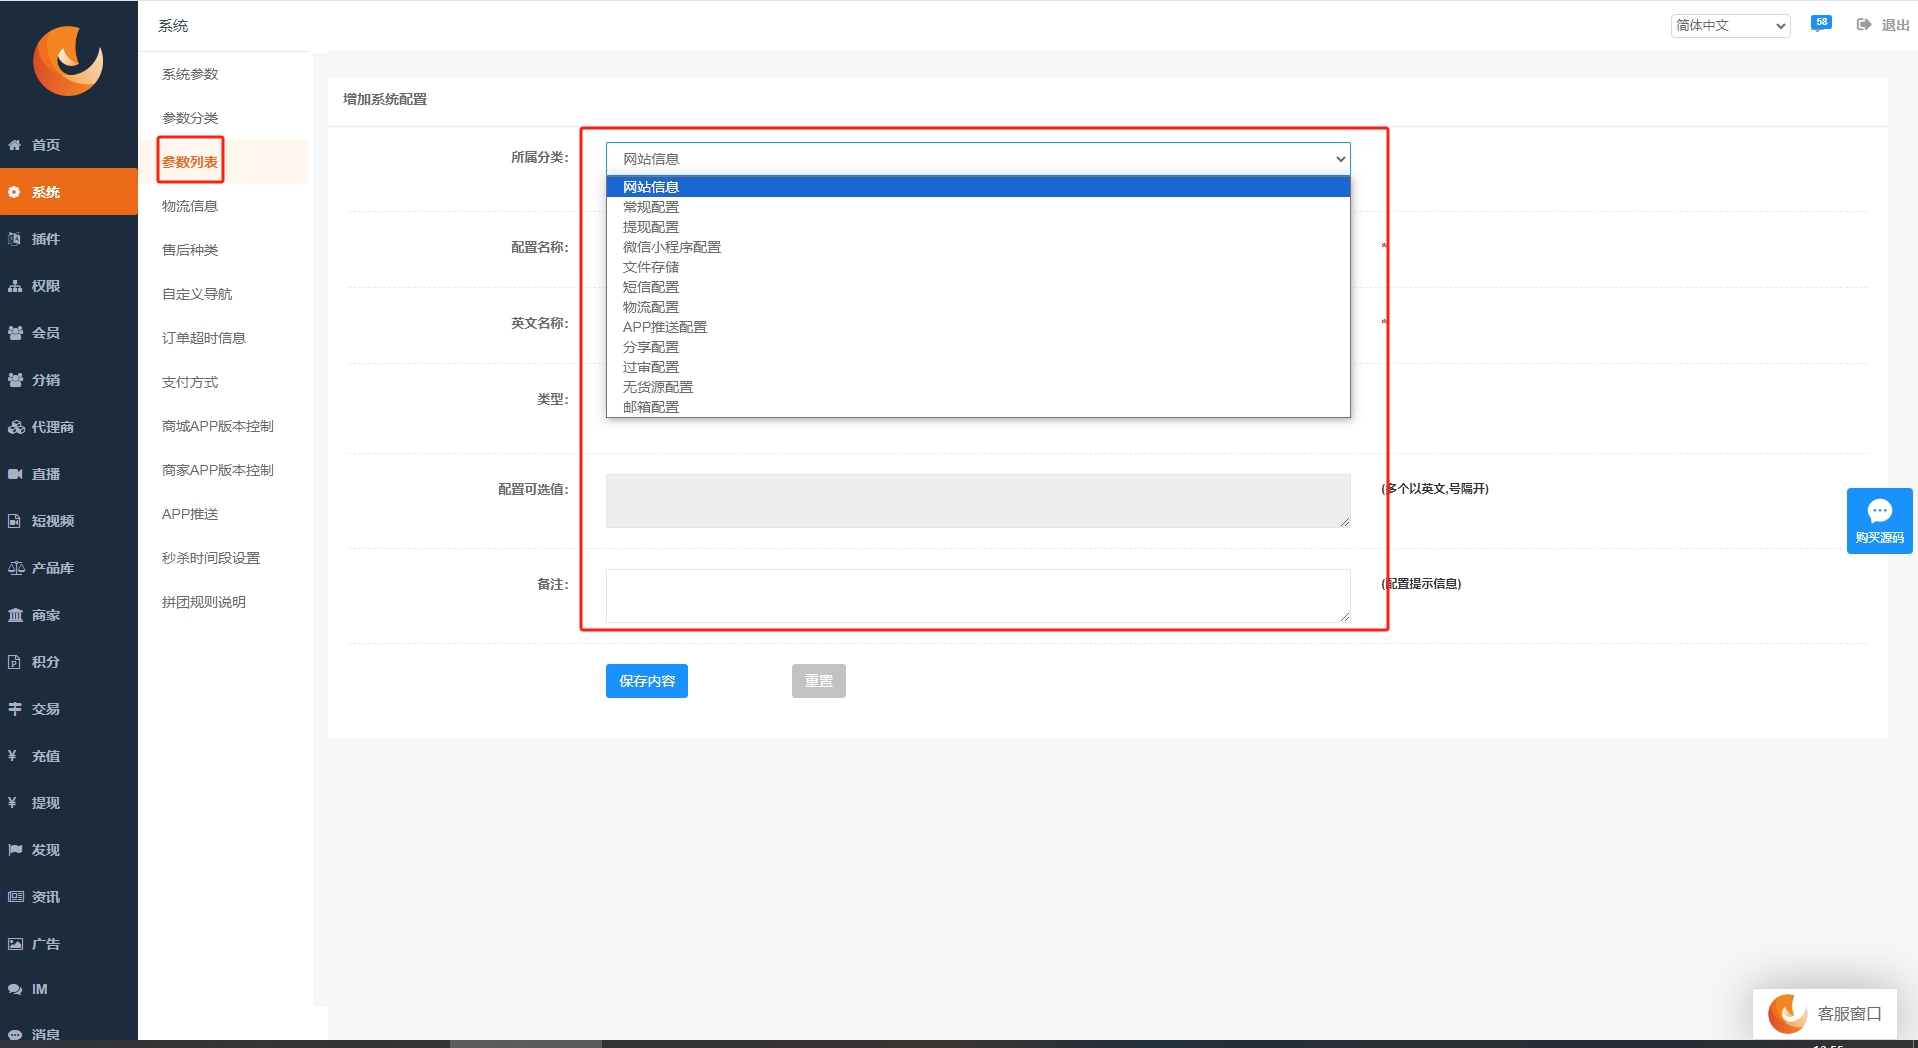Click the users icon beside 分销

(x=15, y=380)
